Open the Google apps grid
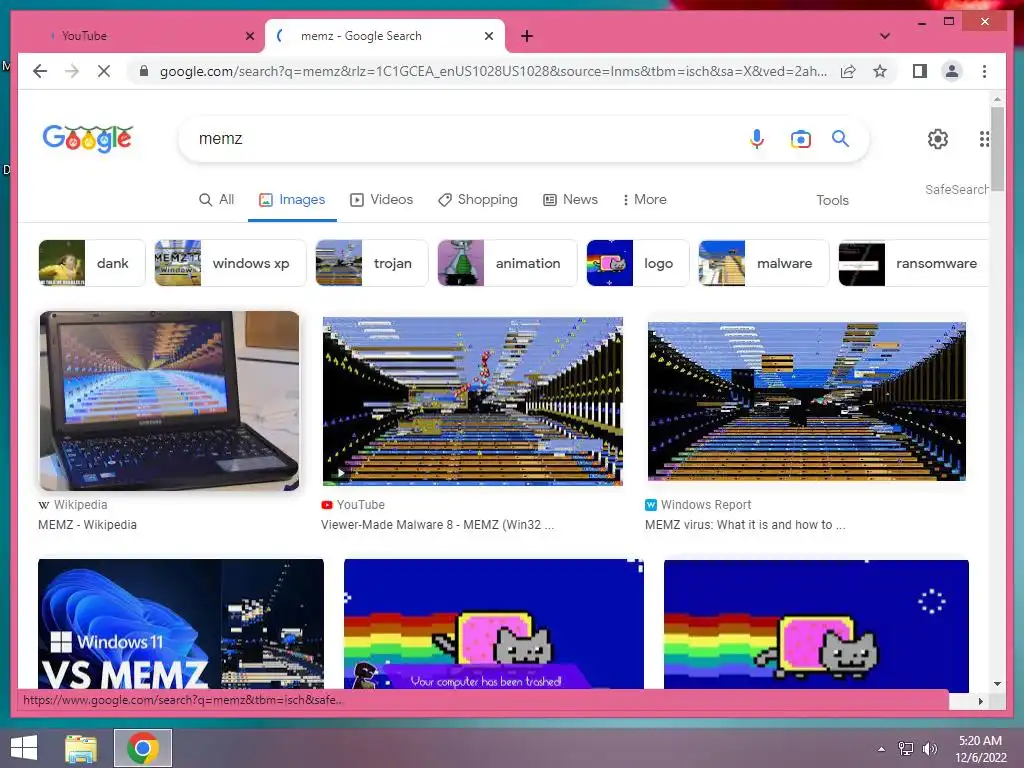The image size is (1024, 768). (x=984, y=138)
